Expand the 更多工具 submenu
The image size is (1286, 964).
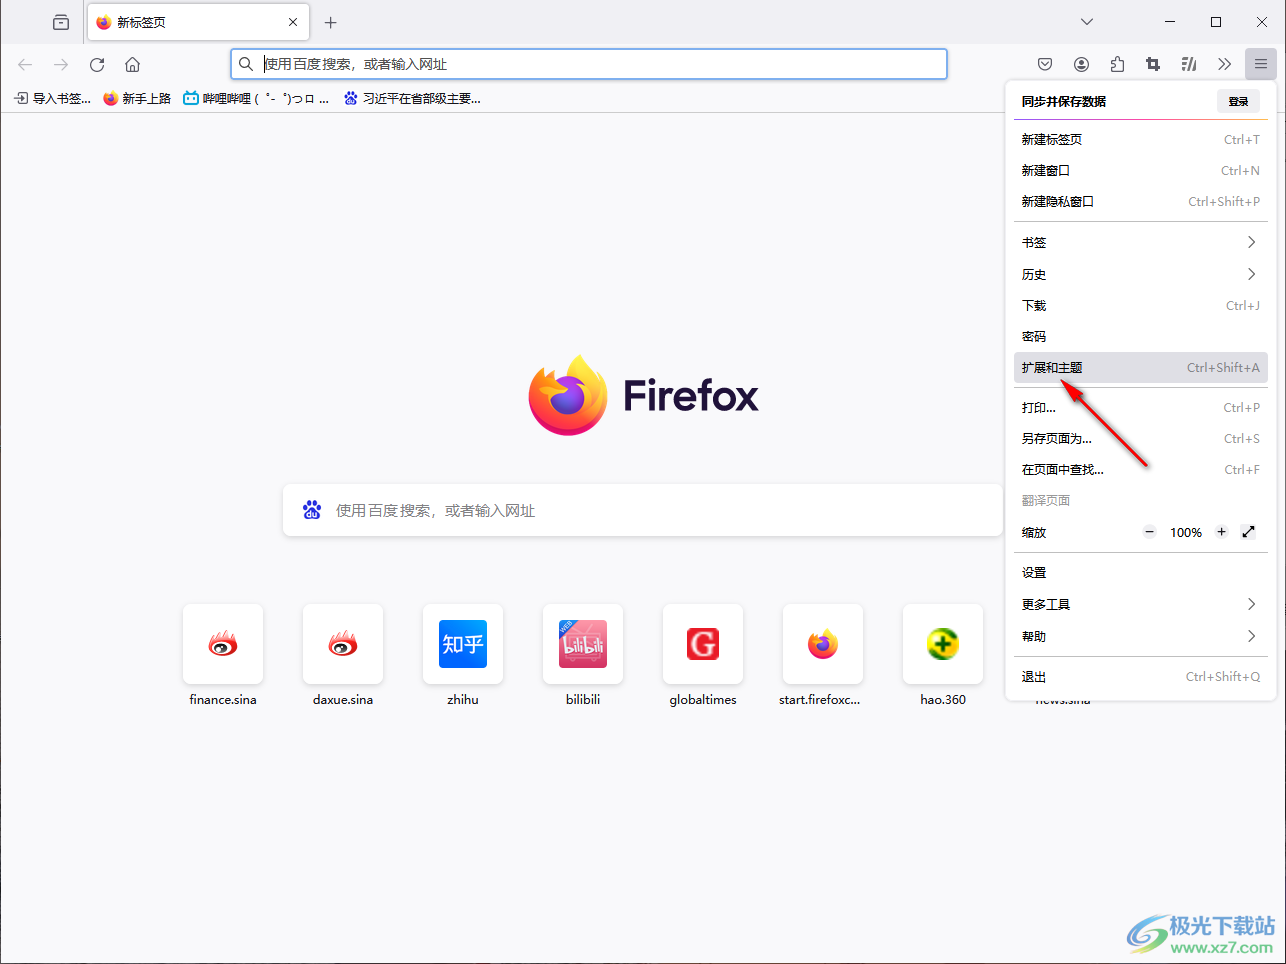point(1141,604)
